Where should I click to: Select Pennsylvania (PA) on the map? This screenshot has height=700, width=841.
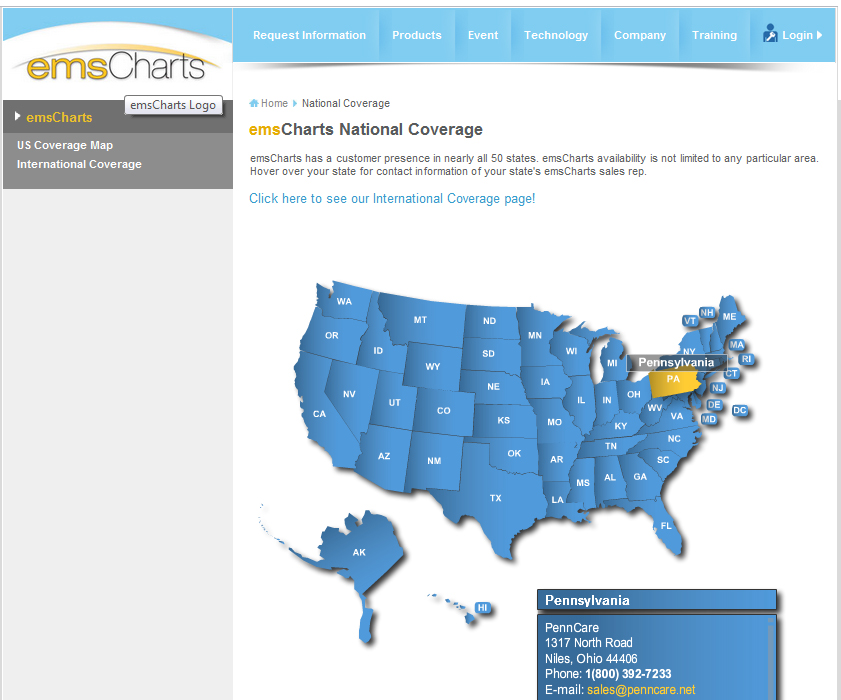tap(673, 381)
